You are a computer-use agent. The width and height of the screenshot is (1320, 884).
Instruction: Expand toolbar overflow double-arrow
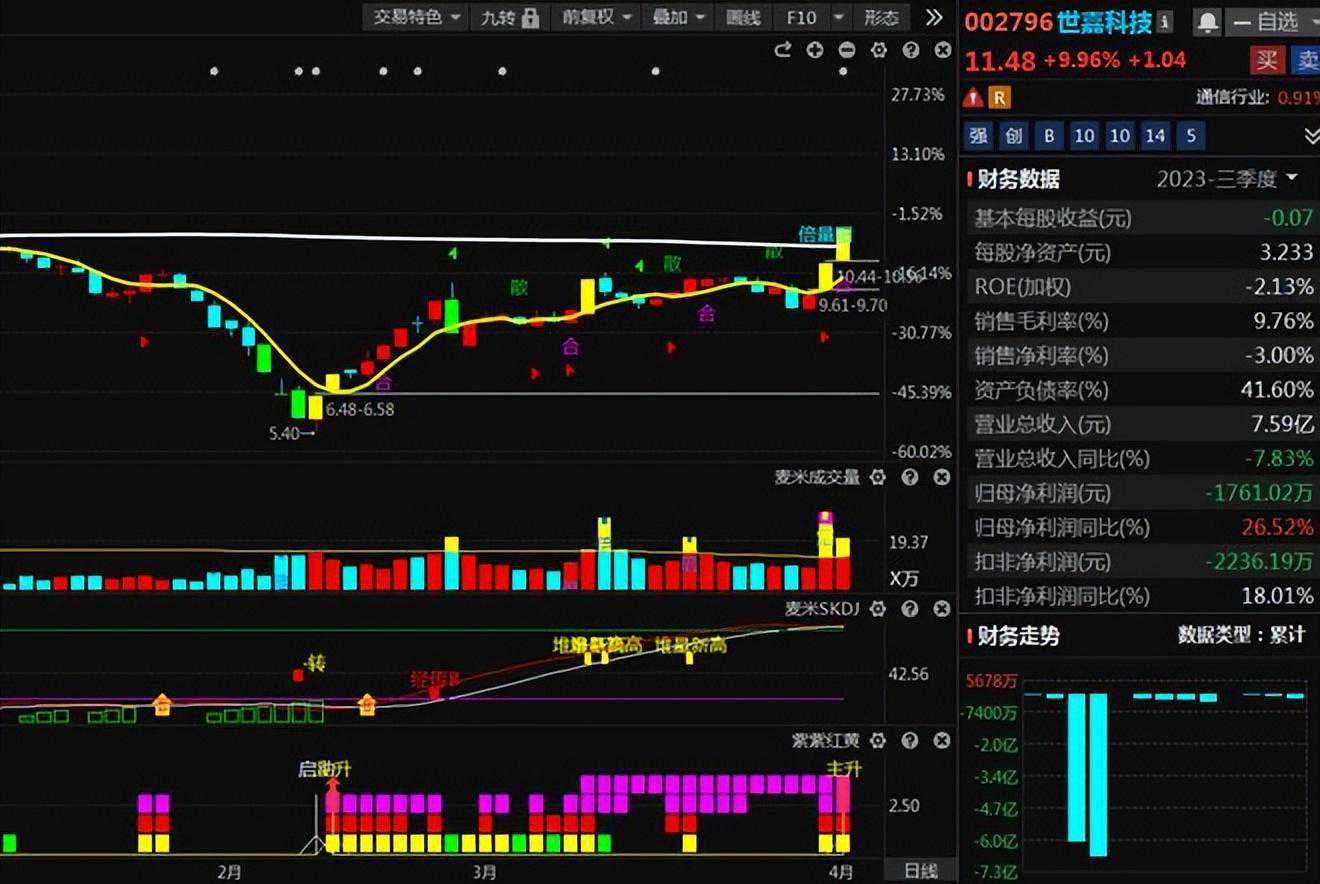coord(933,17)
